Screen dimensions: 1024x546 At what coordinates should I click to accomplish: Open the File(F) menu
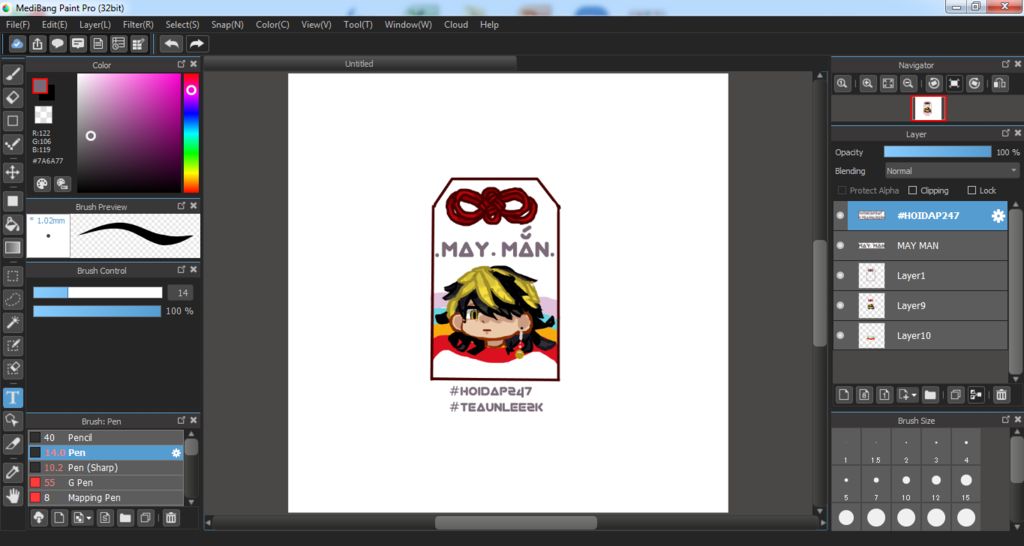(x=18, y=24)
